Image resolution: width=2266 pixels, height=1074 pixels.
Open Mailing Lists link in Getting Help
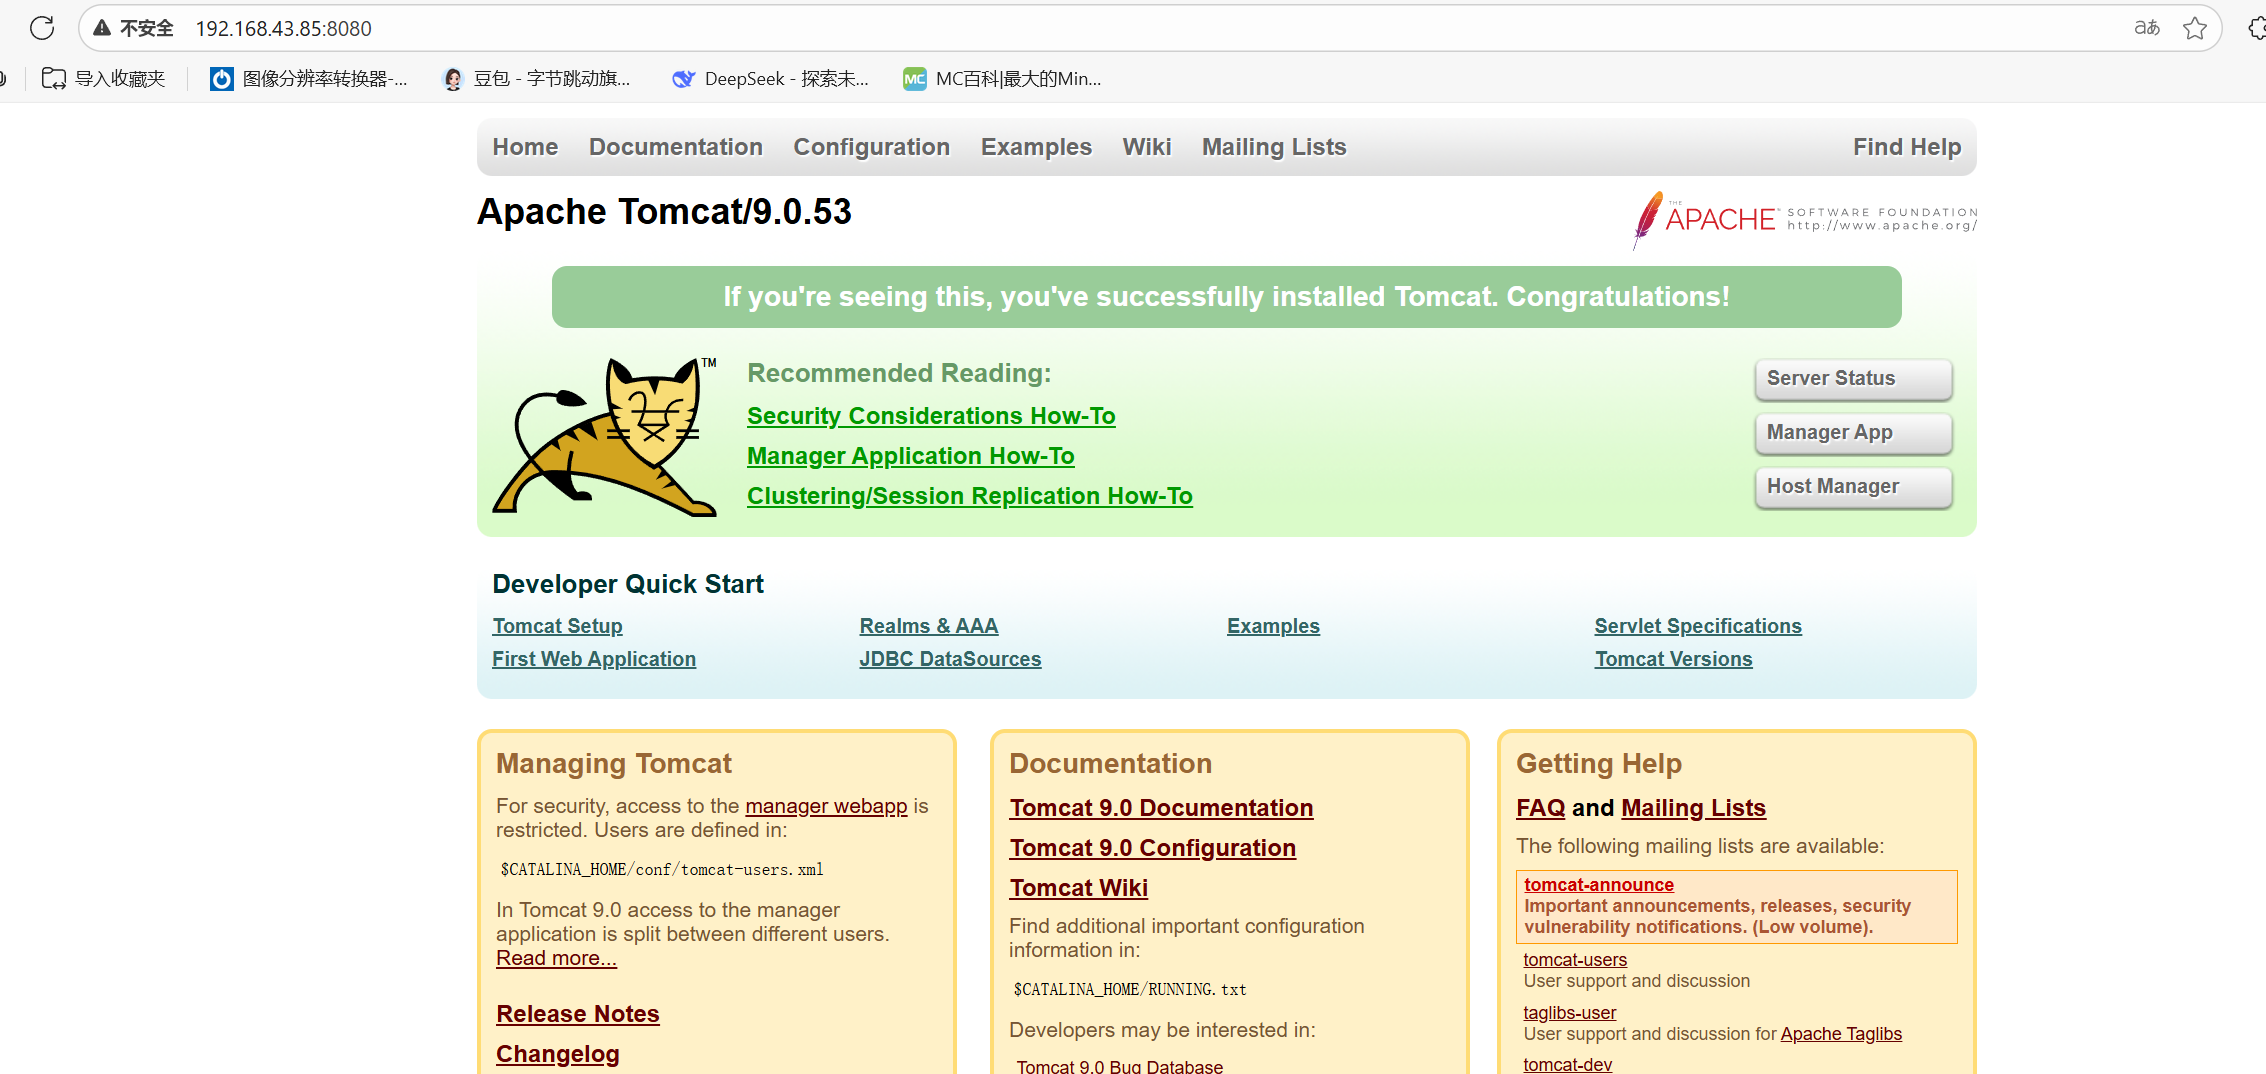coord(1693,808)
